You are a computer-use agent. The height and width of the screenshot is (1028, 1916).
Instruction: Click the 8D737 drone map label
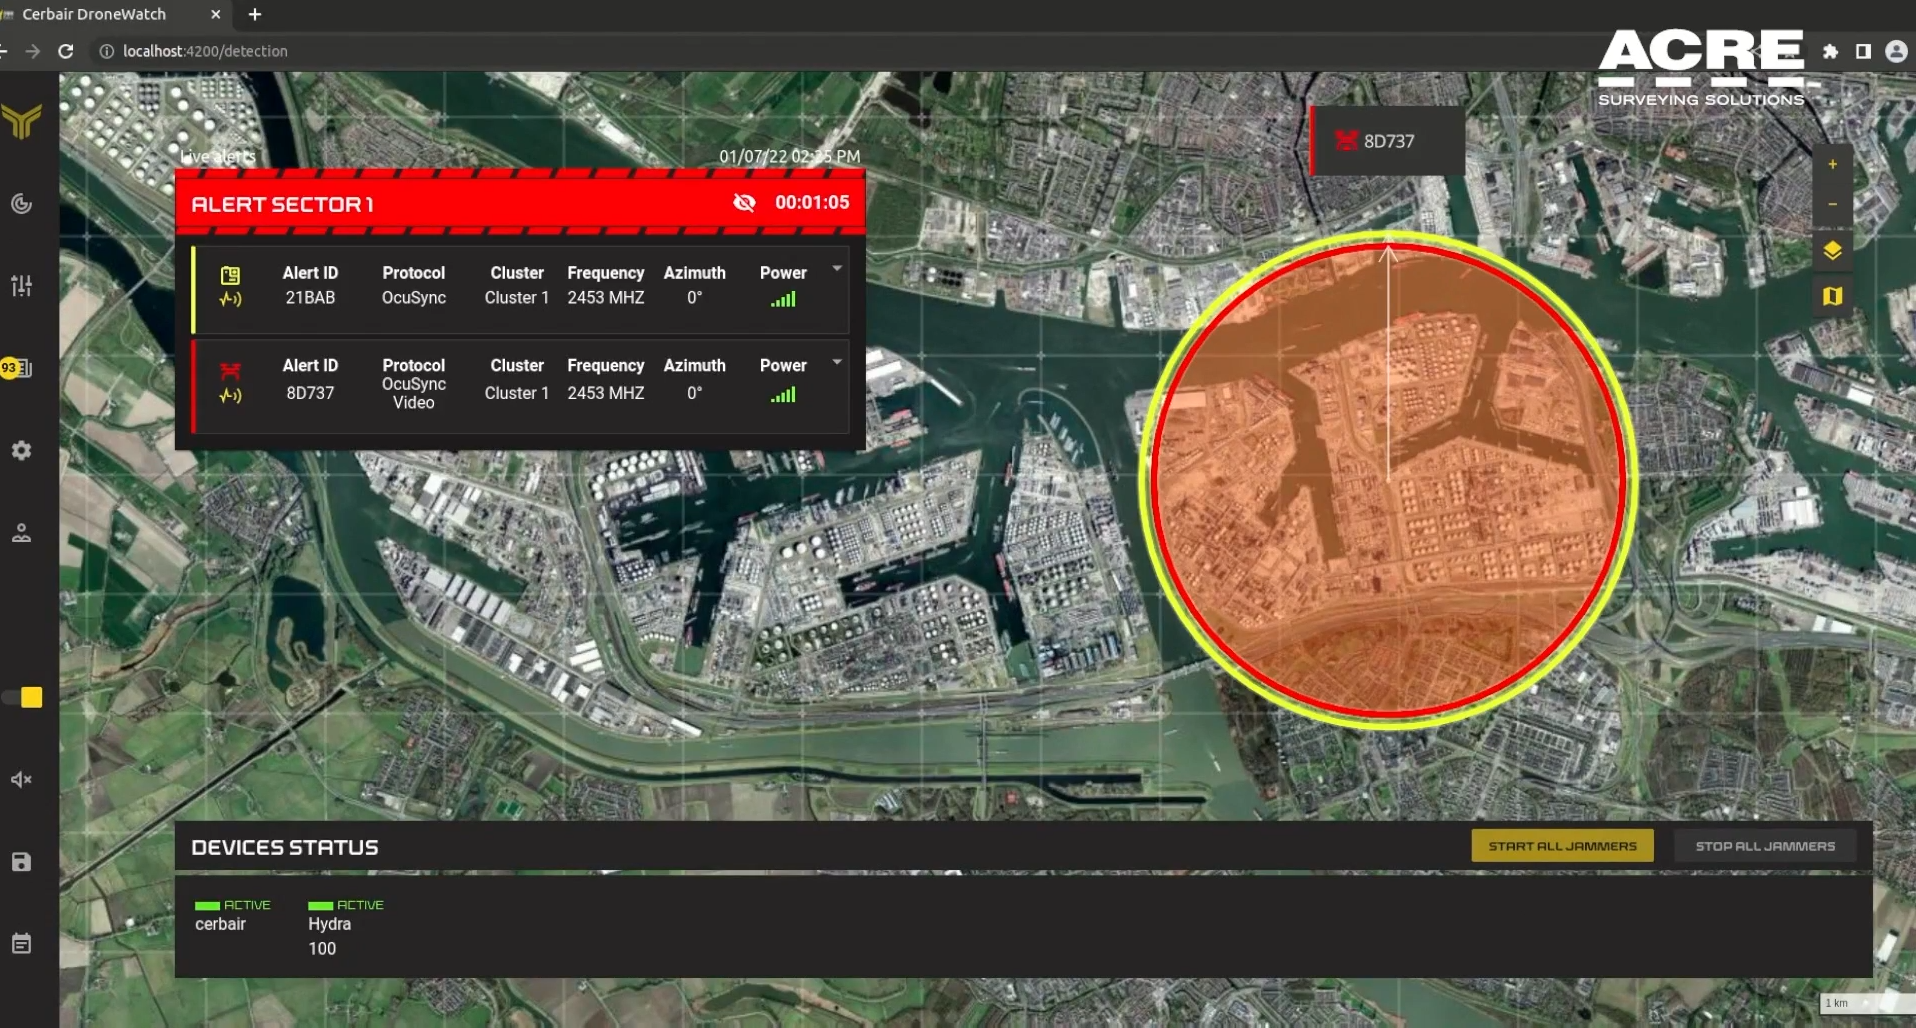point(1387,141)
